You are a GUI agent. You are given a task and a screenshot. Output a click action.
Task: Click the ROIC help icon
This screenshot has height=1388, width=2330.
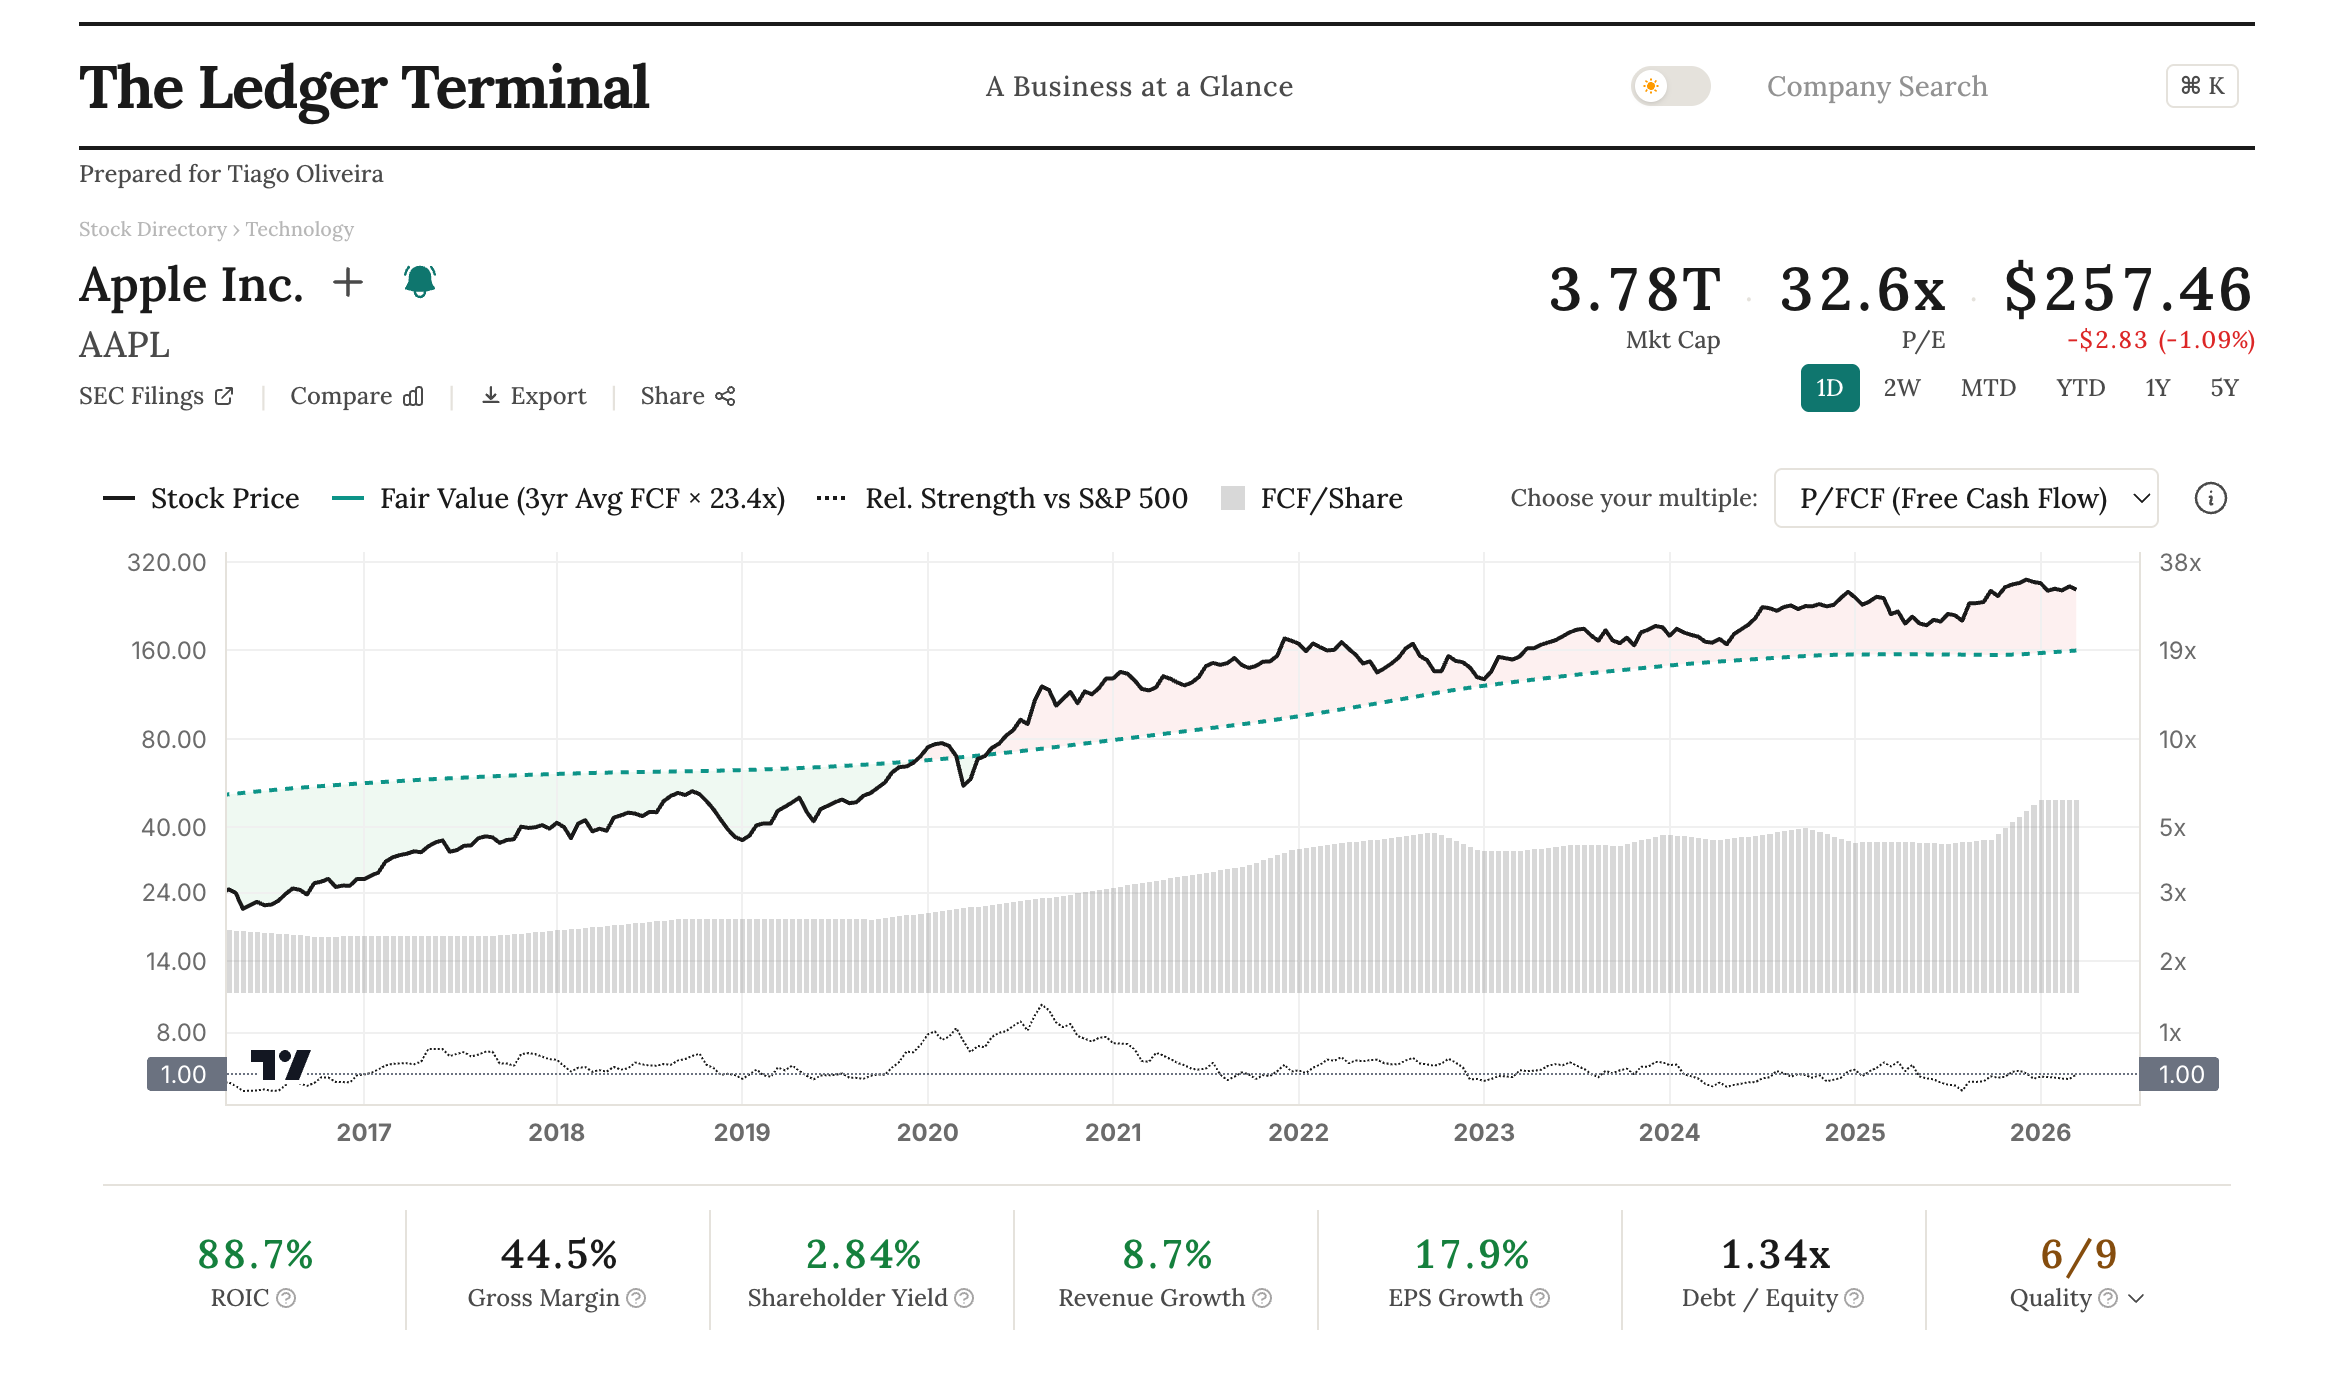[286, 1298]
